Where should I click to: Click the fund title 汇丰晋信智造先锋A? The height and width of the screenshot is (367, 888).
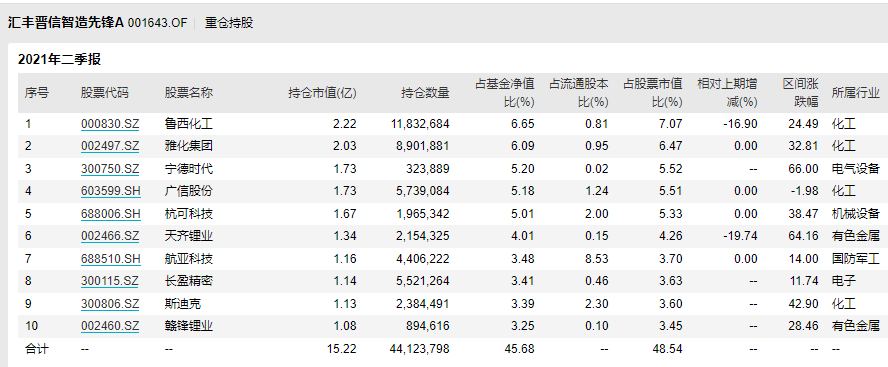[66, 23]
